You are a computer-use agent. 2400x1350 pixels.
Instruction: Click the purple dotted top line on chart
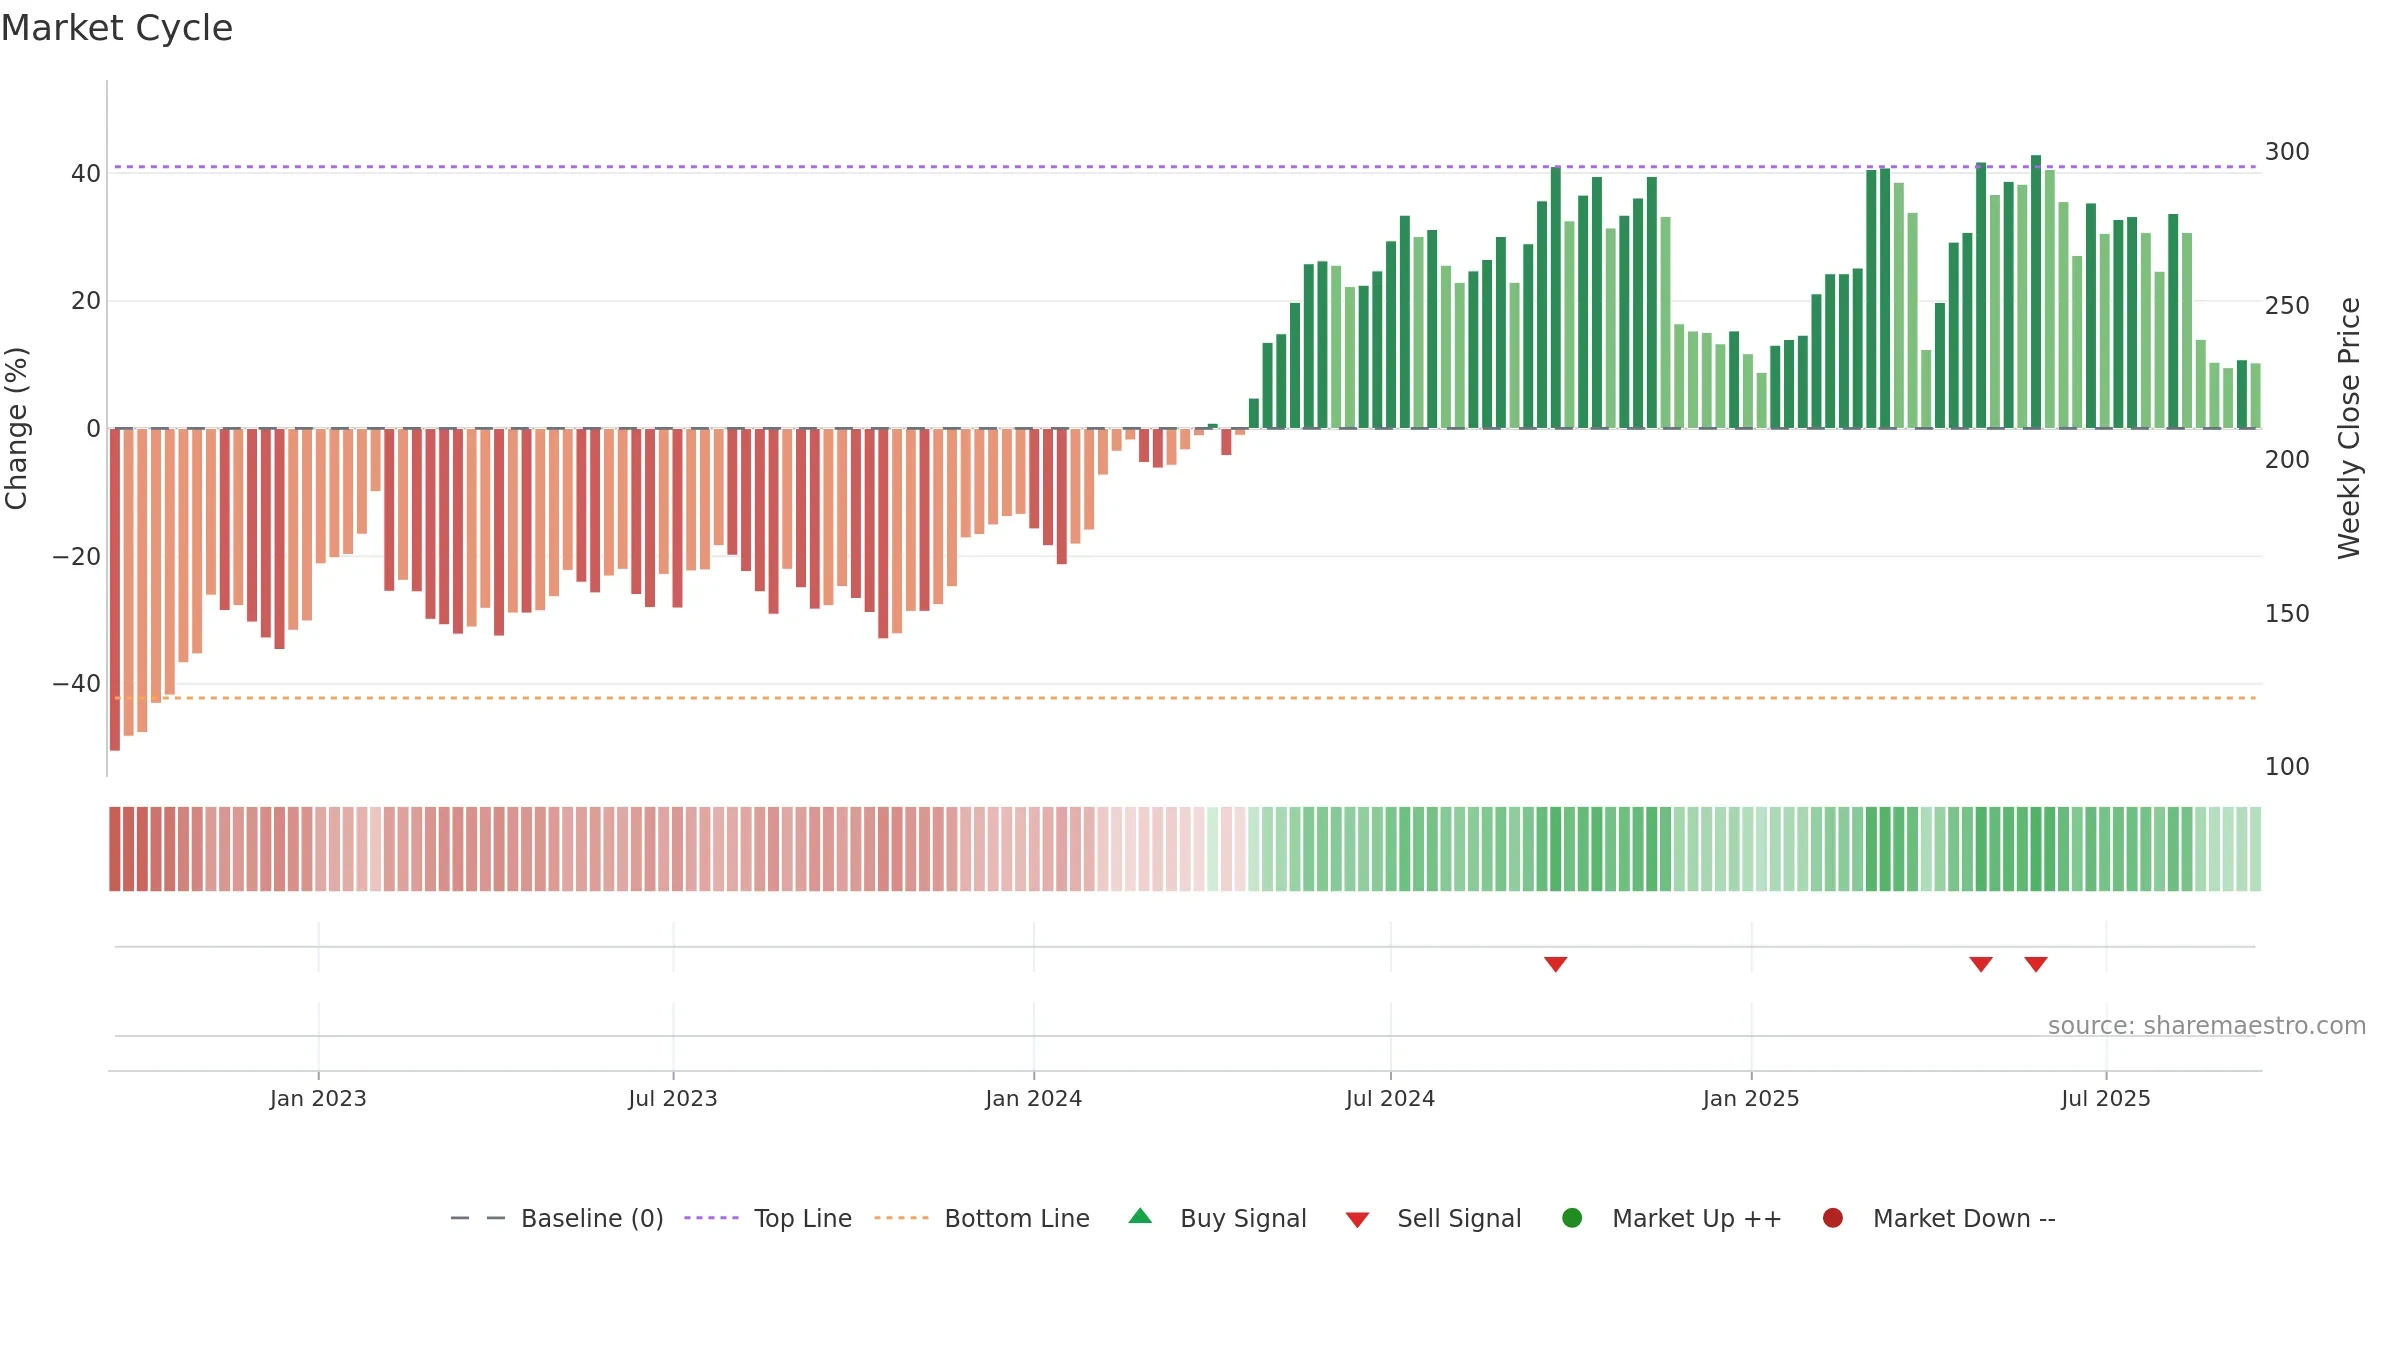pyautogui.click(x=1185, y=167)
